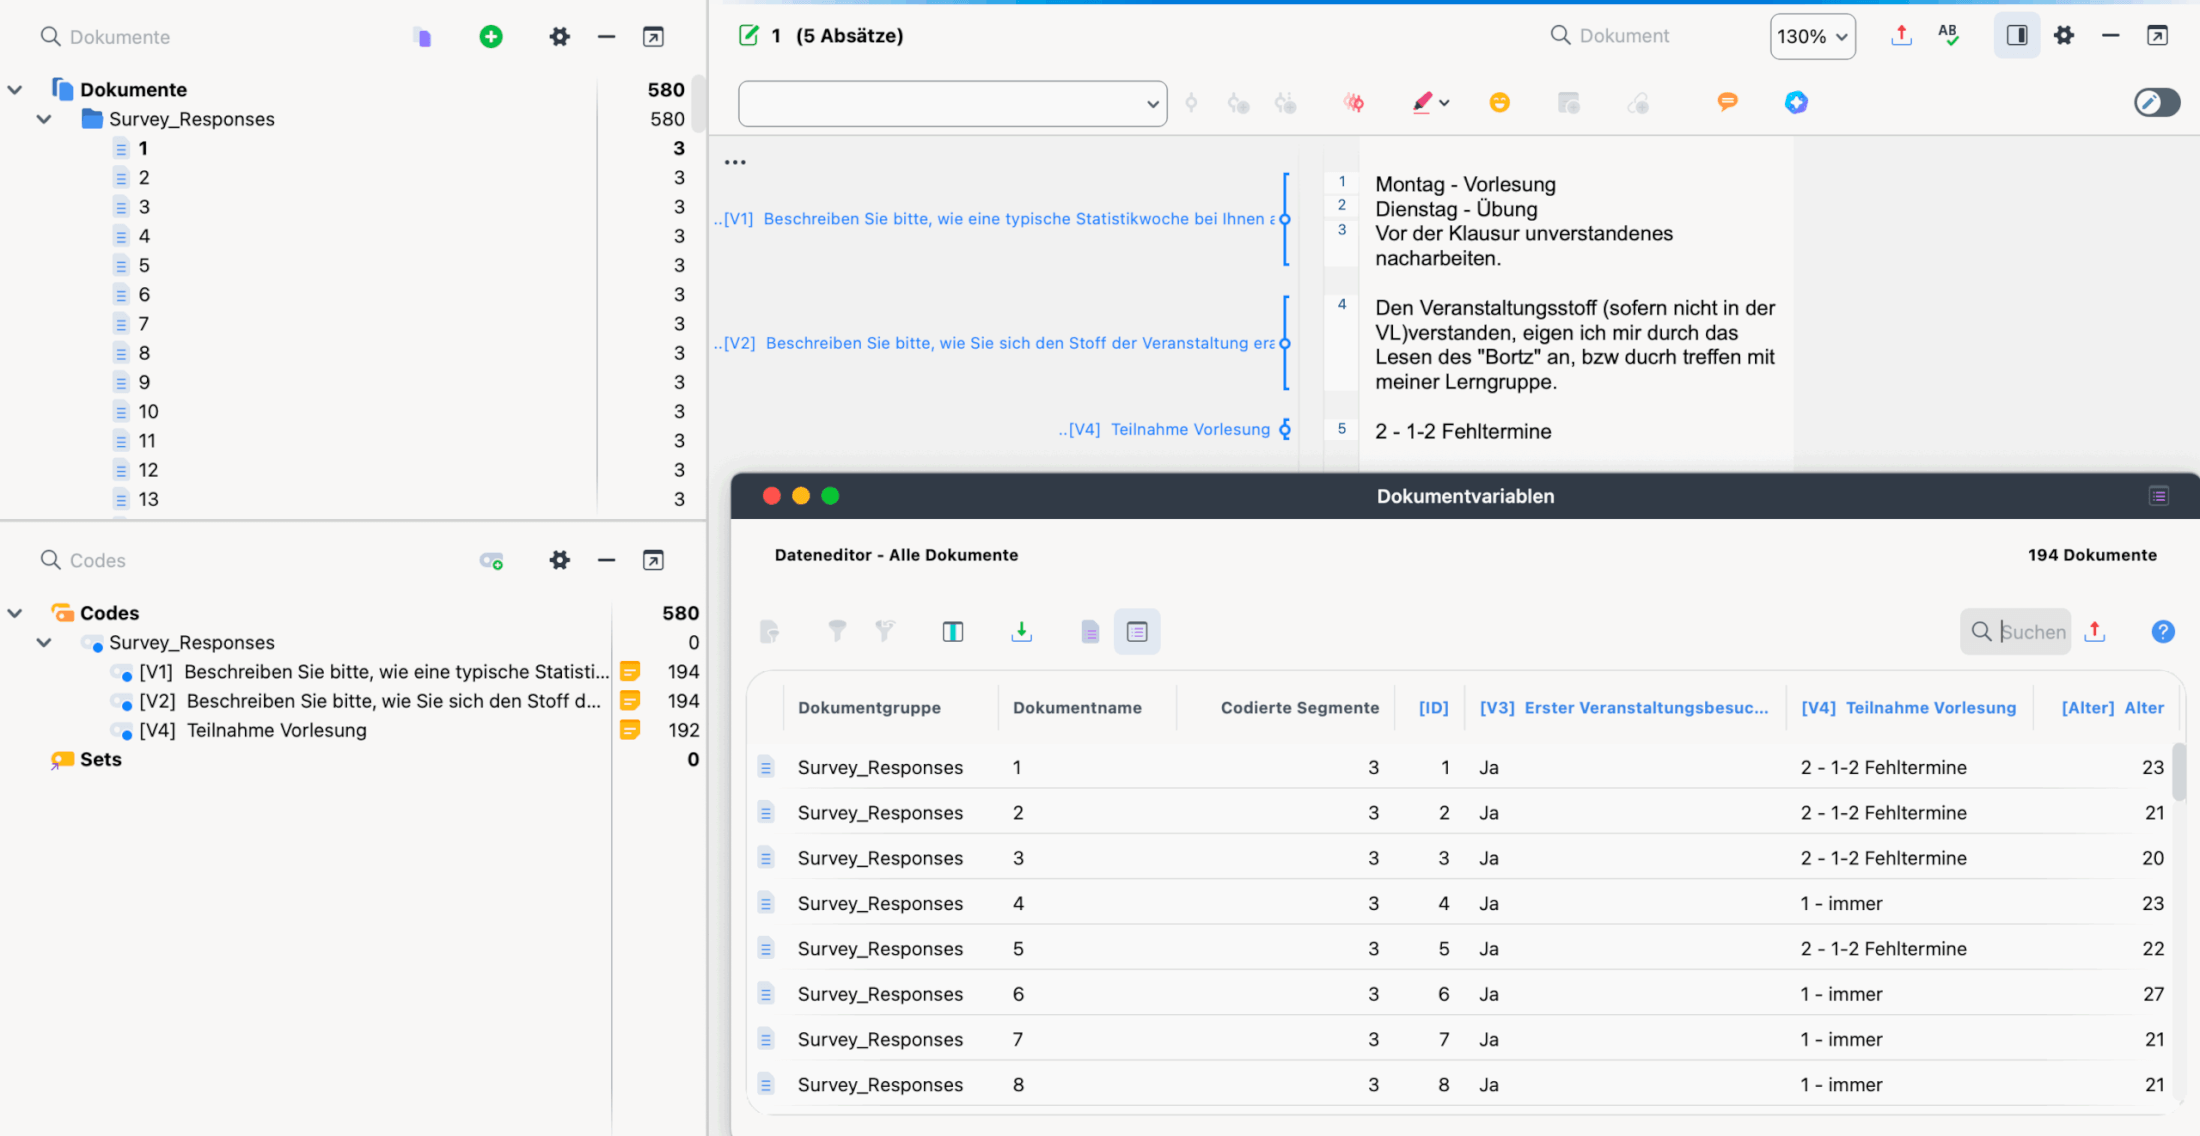This screenshot has height=1136, width=2200.
Task: Click the green import documents plus icon
Action: 491,37
